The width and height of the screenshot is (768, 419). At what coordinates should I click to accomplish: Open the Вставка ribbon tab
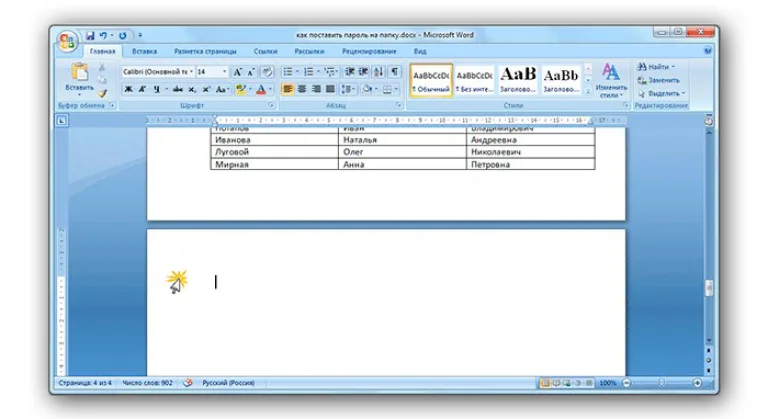coord(144,51)
